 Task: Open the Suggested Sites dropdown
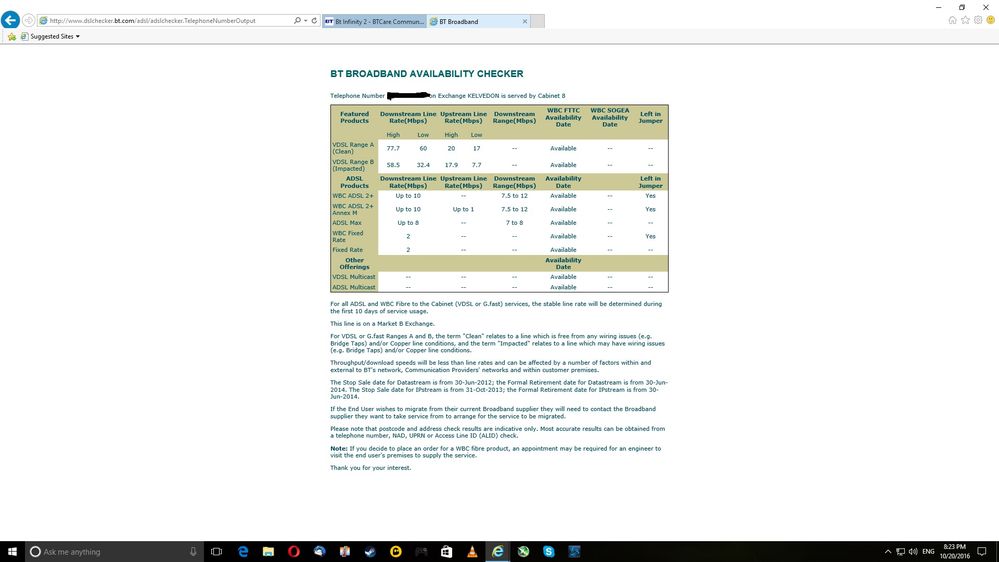(50, 36)
